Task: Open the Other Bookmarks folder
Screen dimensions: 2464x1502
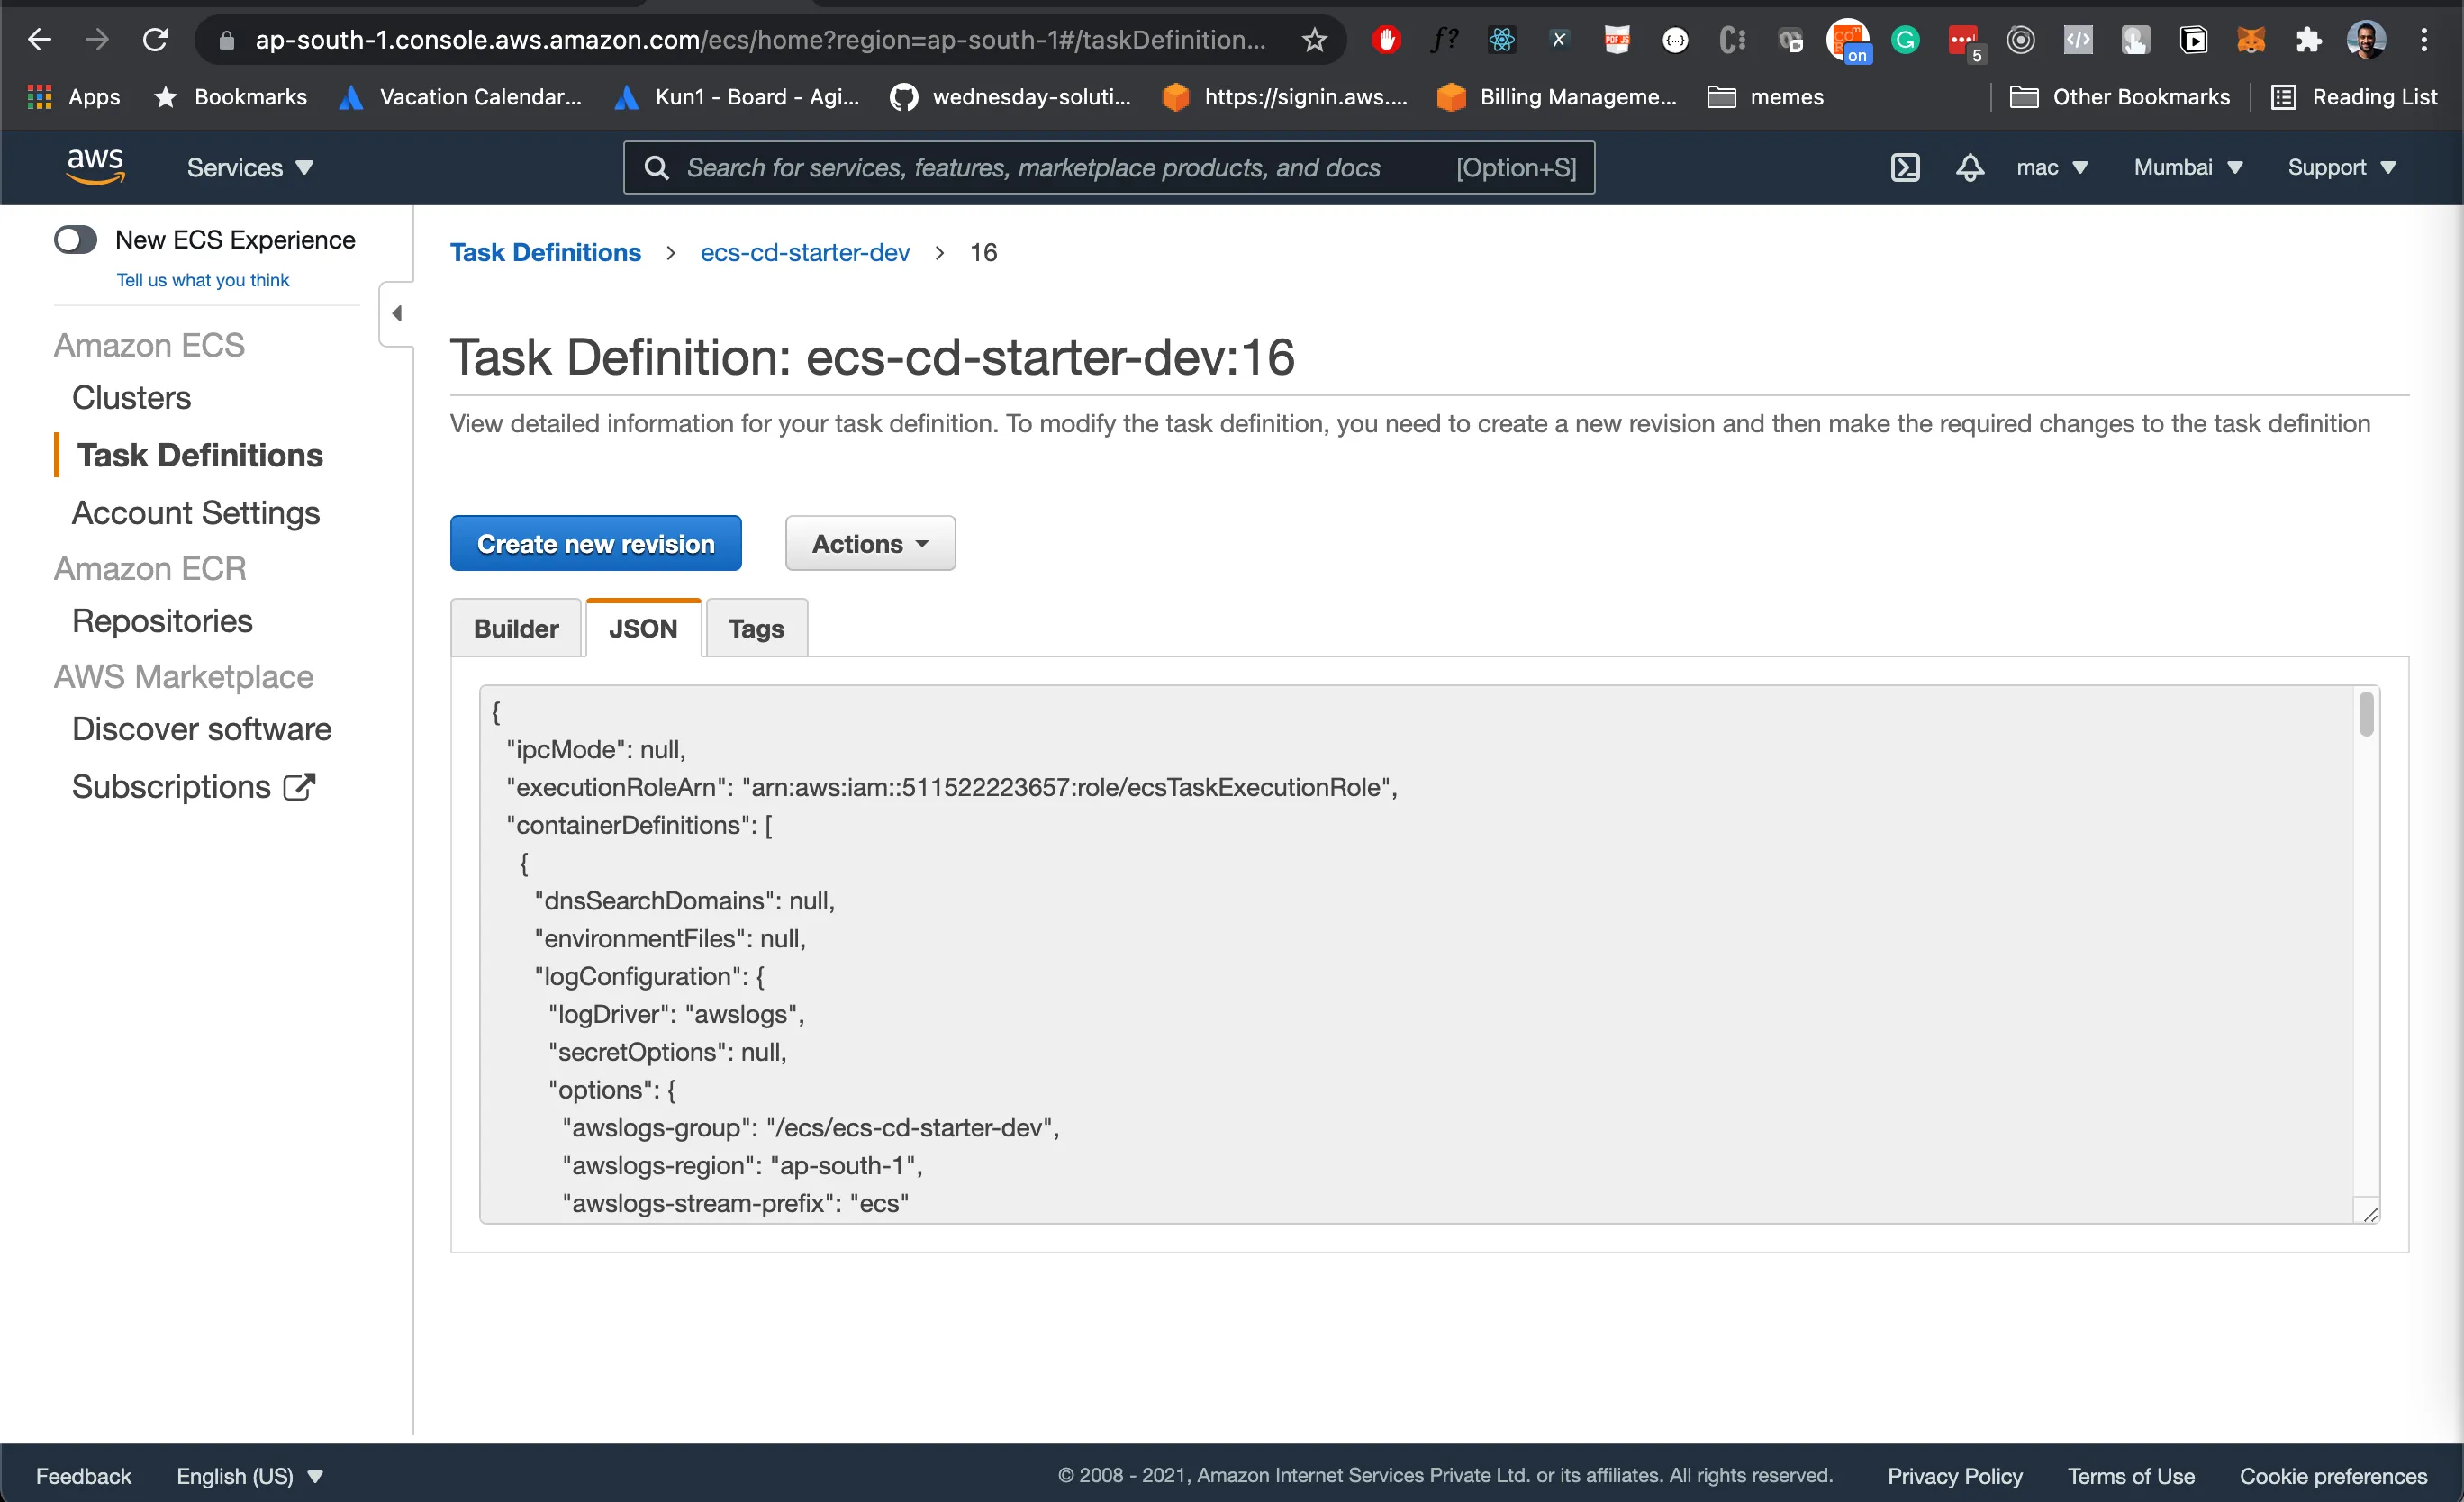Action: pyautogui.click(x=2120, y=97)
